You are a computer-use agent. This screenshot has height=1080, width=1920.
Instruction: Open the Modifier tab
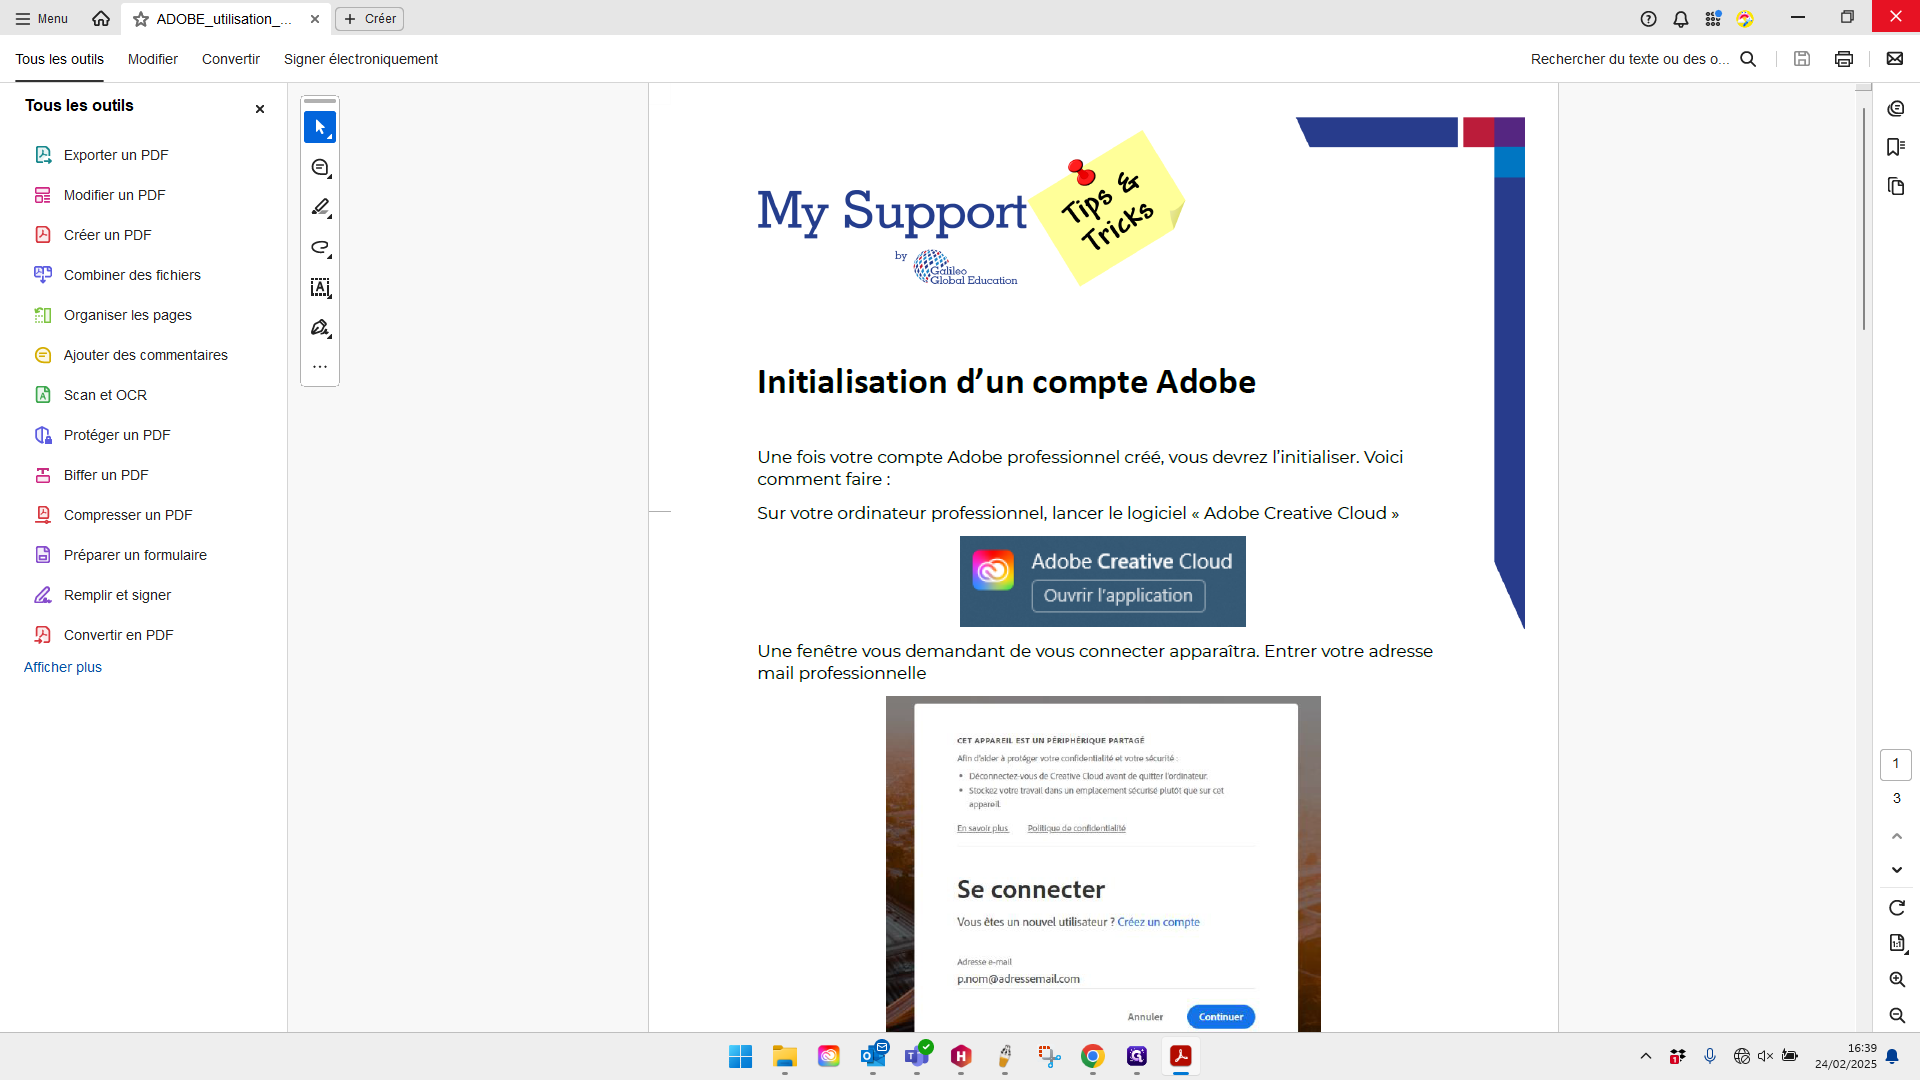click(153, 59)
